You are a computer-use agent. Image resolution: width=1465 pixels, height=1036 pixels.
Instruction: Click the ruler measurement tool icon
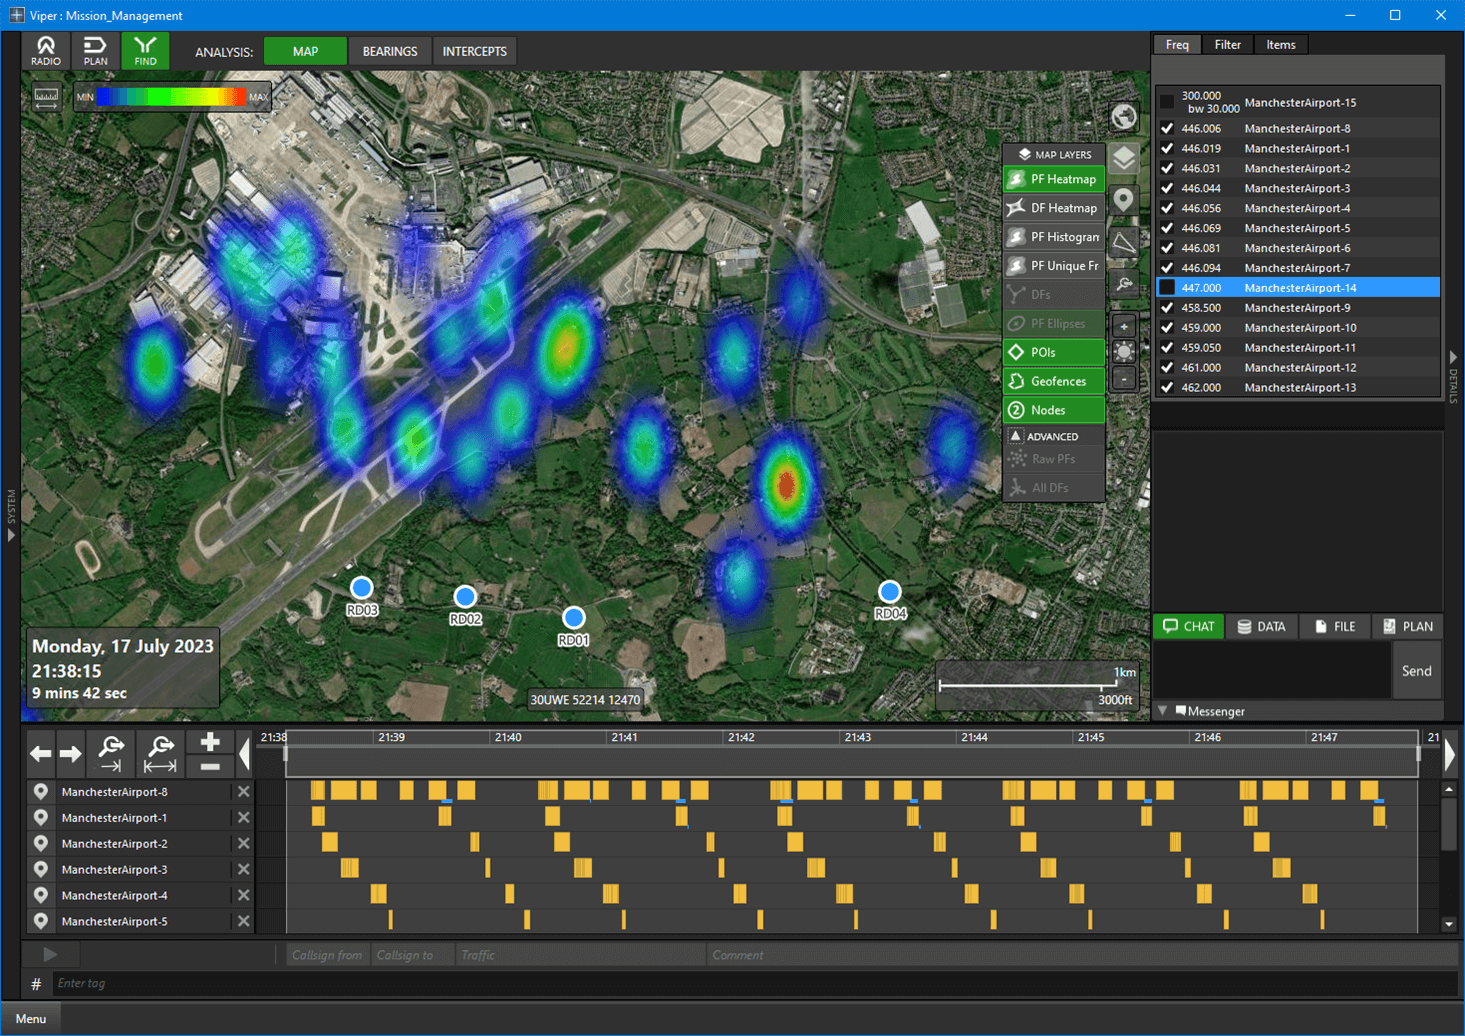click(46, 97)
